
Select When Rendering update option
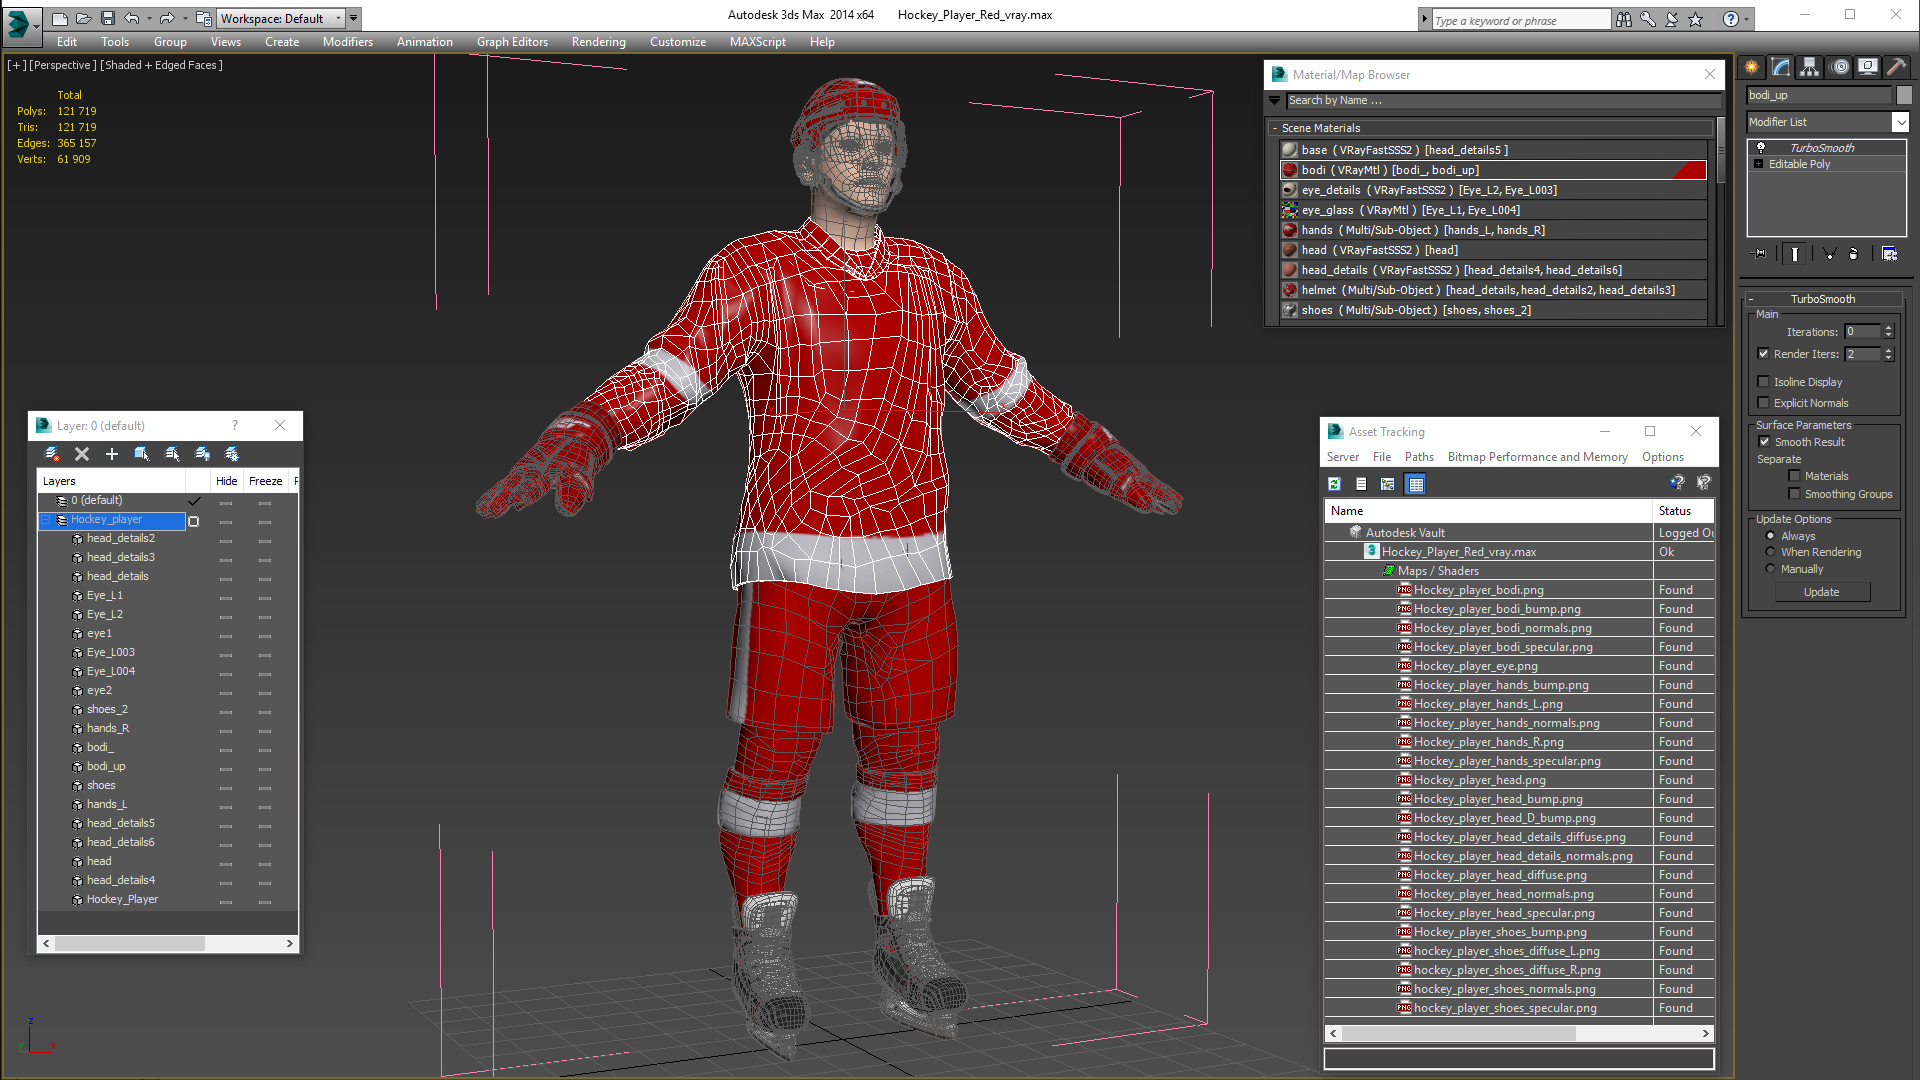pos(1770,552)
